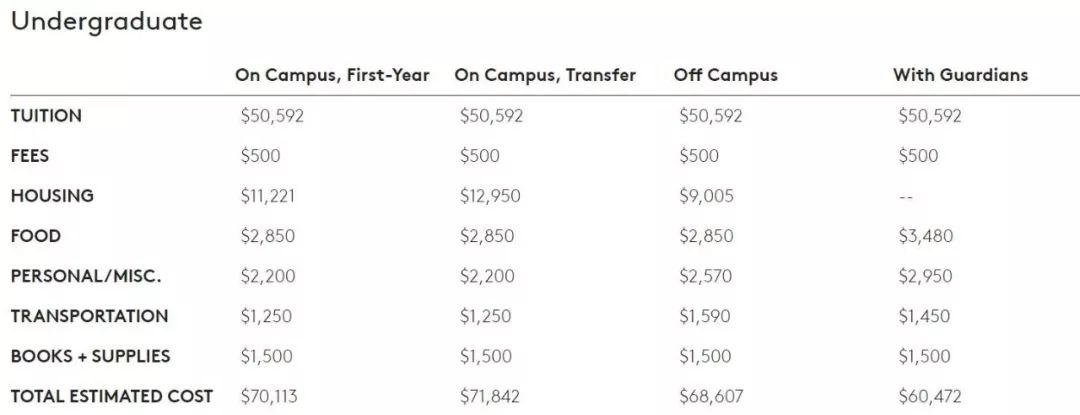The image size is (1080, 415).
Task: Click the BOOKS + SUPPLIES row label
Action: click(90, 356)
